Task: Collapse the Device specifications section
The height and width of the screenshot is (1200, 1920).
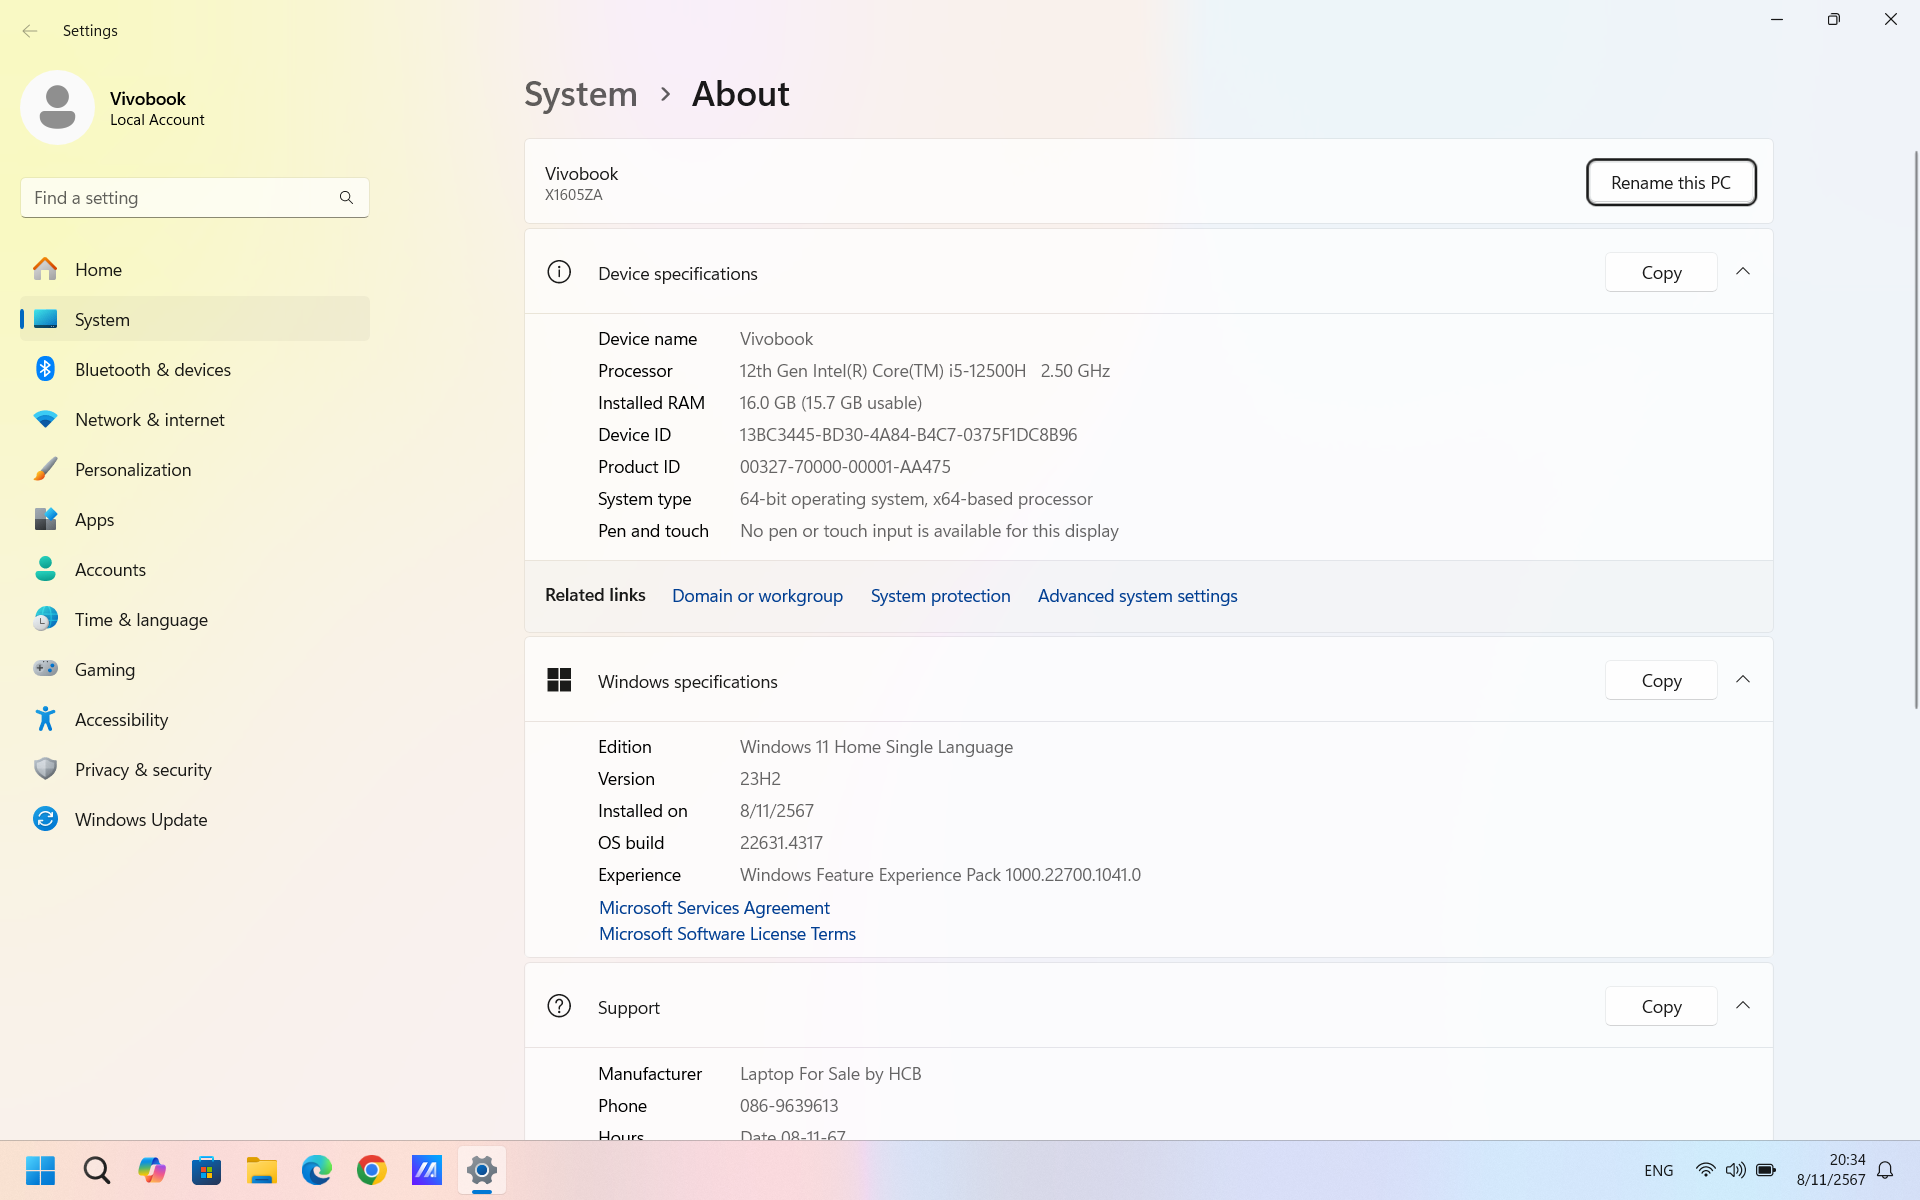Action: pyautogui.click(x=1743, y=272)
